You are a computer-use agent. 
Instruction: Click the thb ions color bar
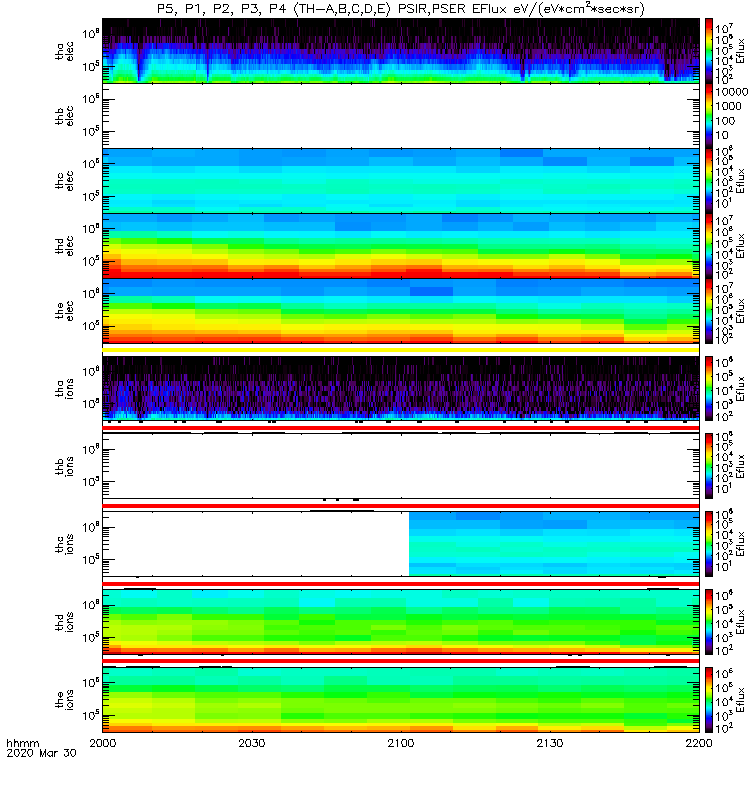pyautogui.click(x=709, y=466)
